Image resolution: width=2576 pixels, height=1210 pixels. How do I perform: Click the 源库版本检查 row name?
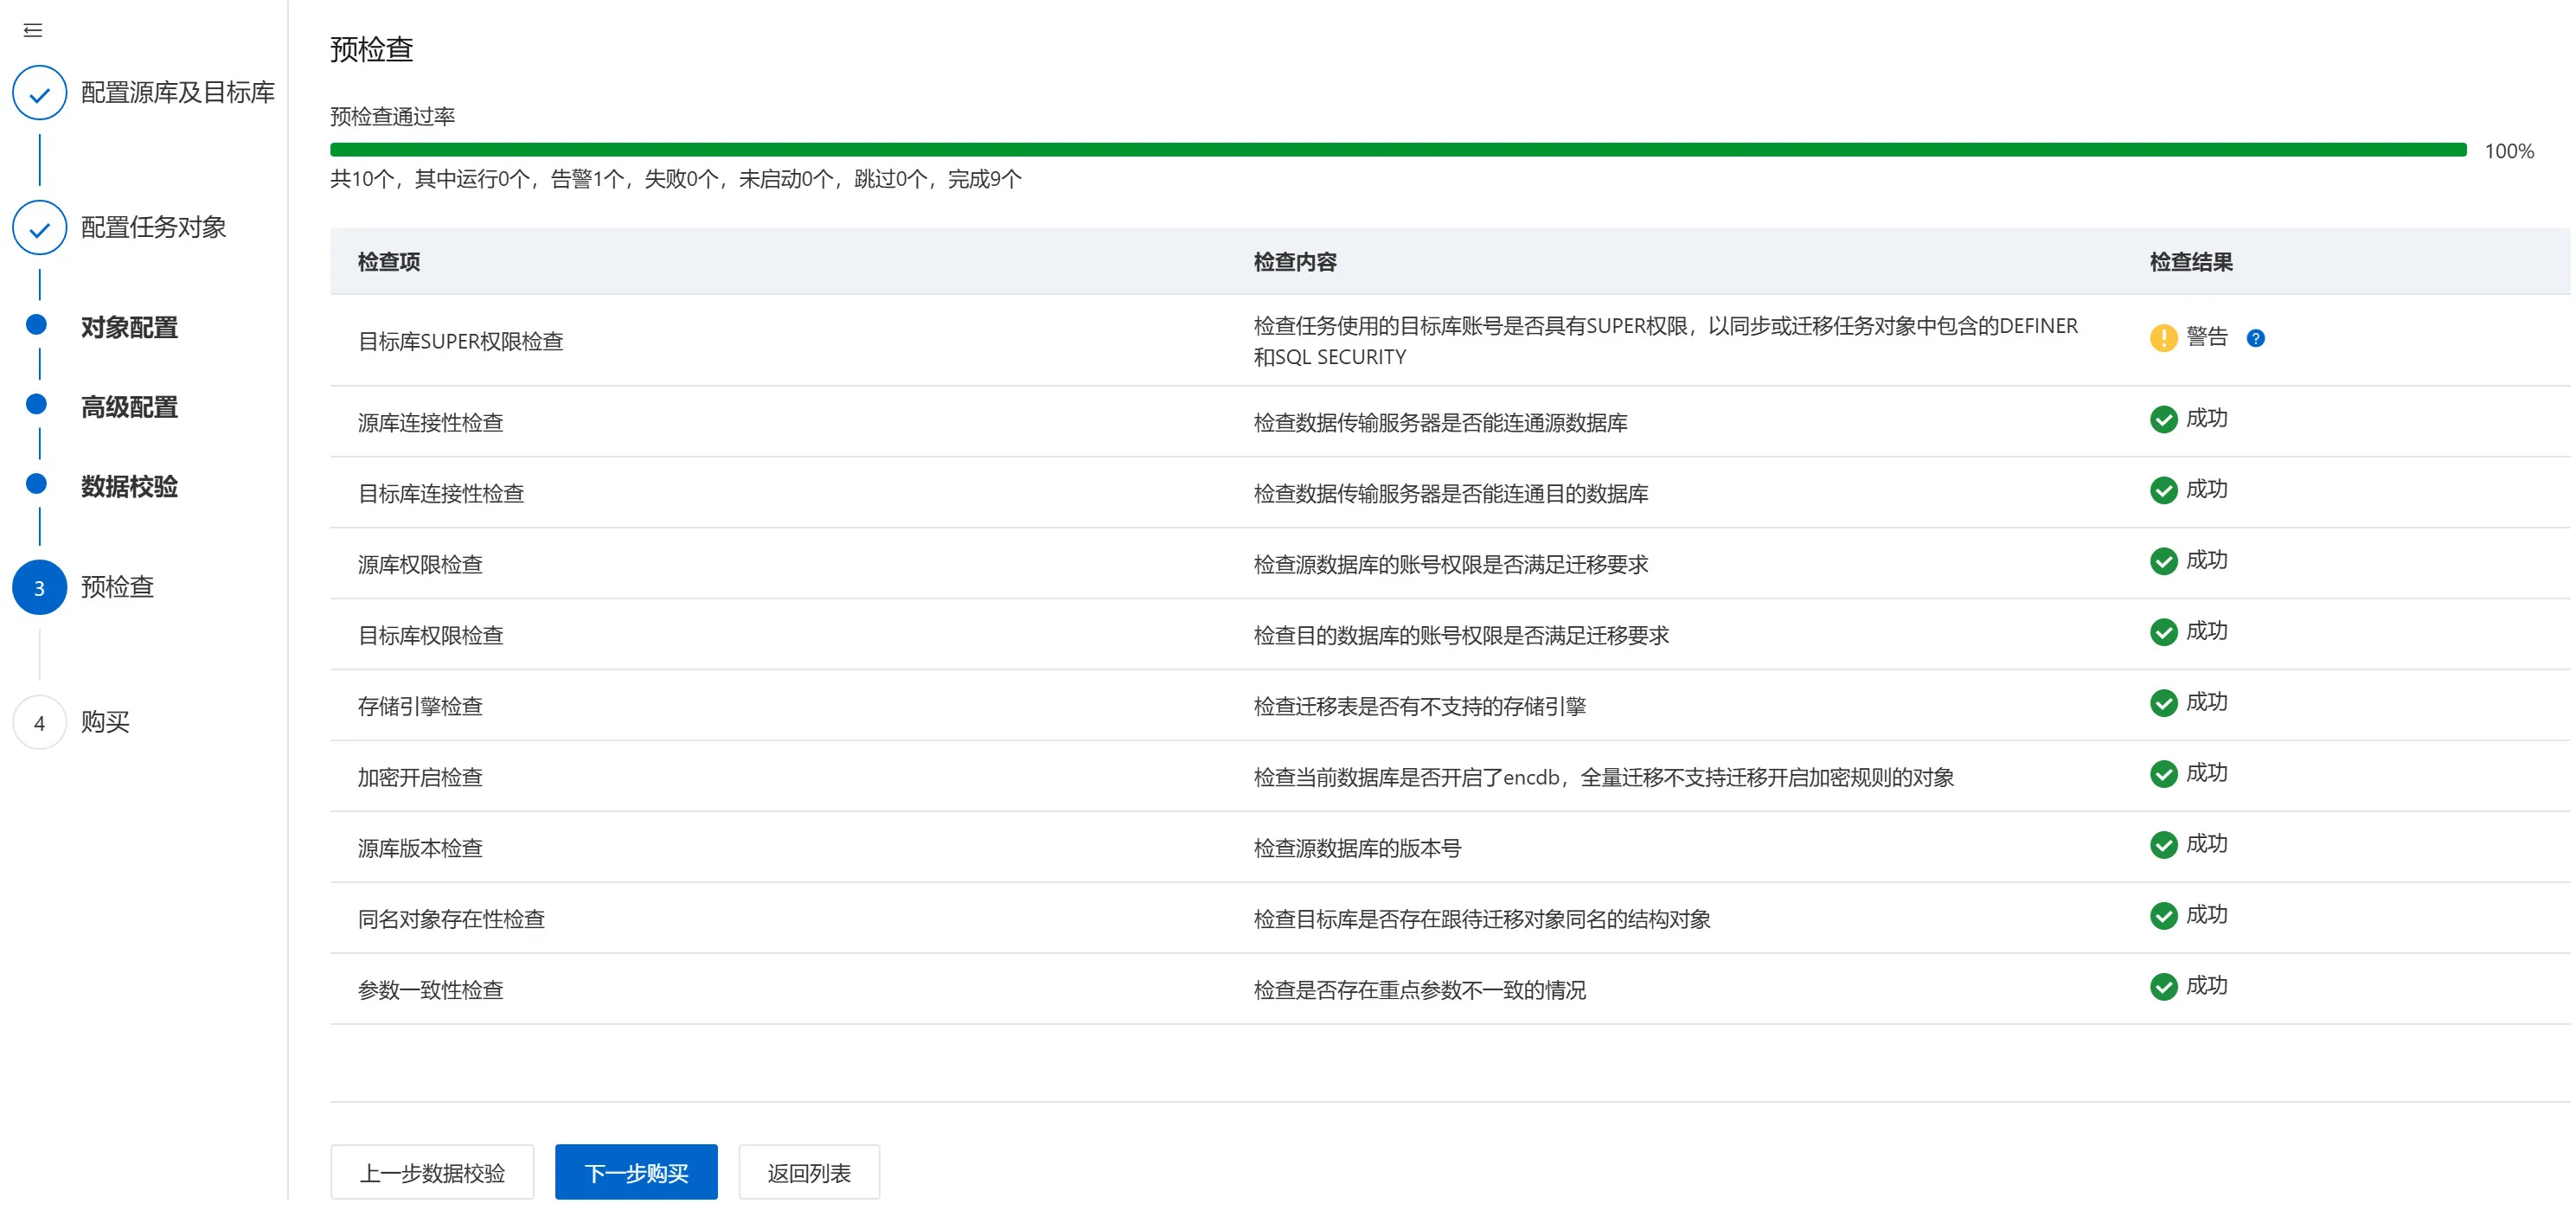(x=420, y=849)
